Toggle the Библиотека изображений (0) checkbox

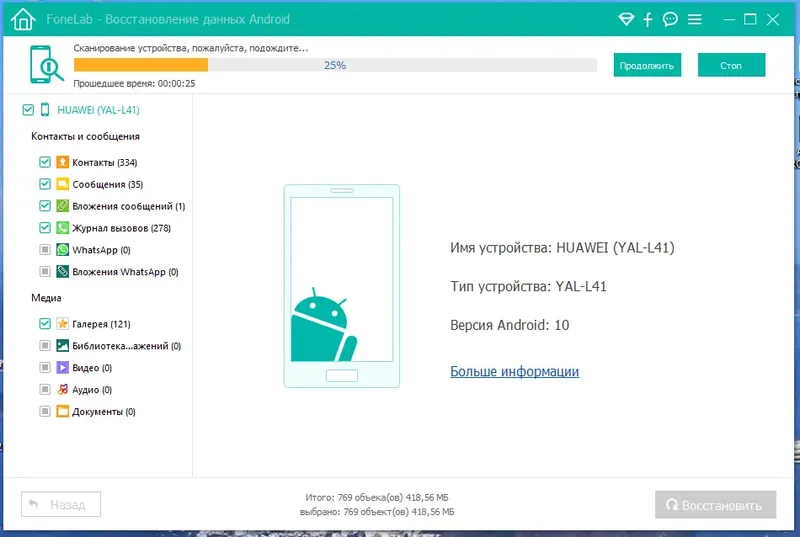click(x=45, y=346)
